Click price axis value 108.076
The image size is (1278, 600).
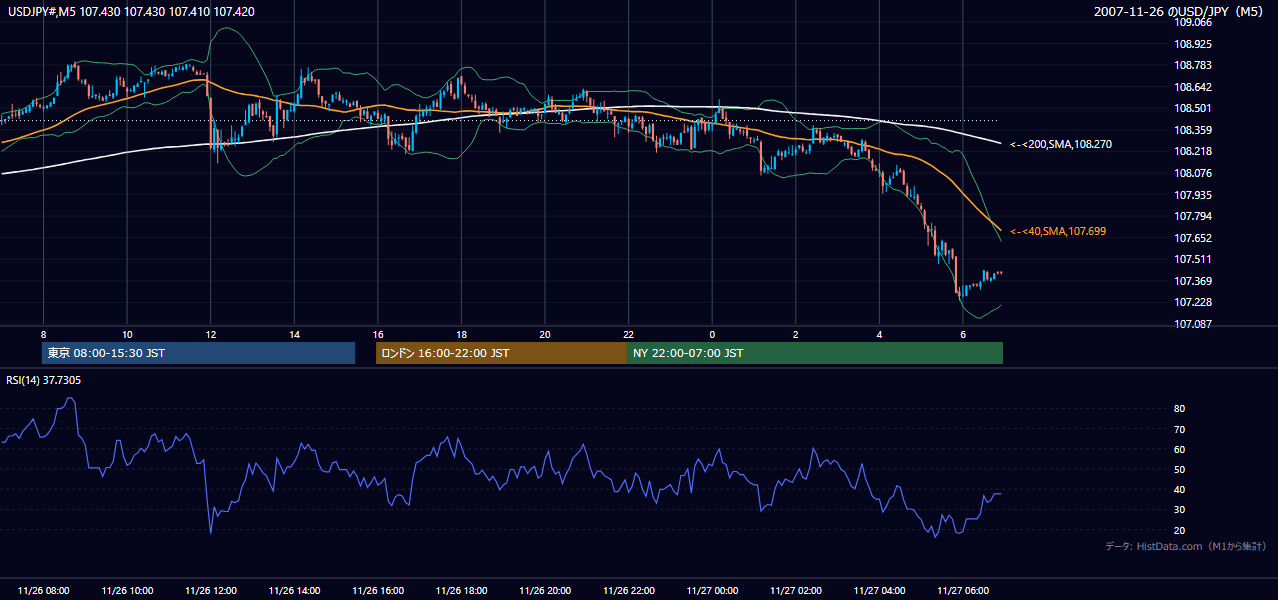point(1193,173)
